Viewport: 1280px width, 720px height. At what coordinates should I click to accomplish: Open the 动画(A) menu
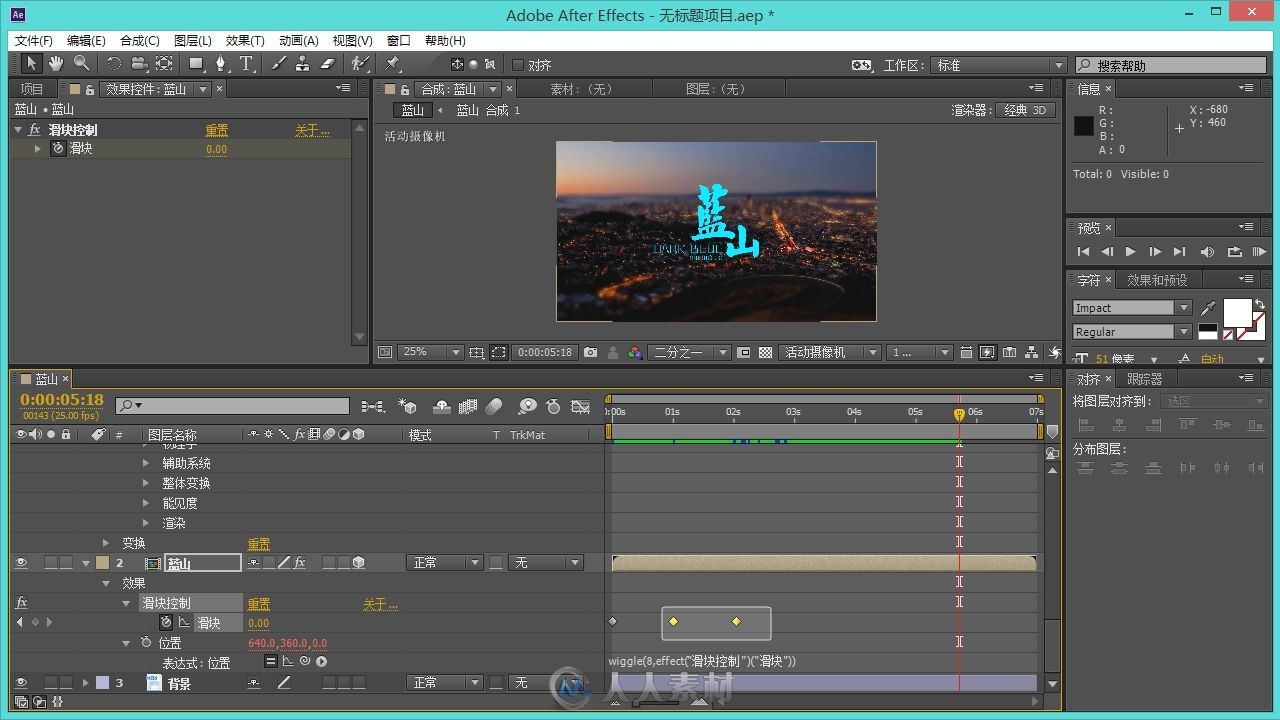coord(298,41)
